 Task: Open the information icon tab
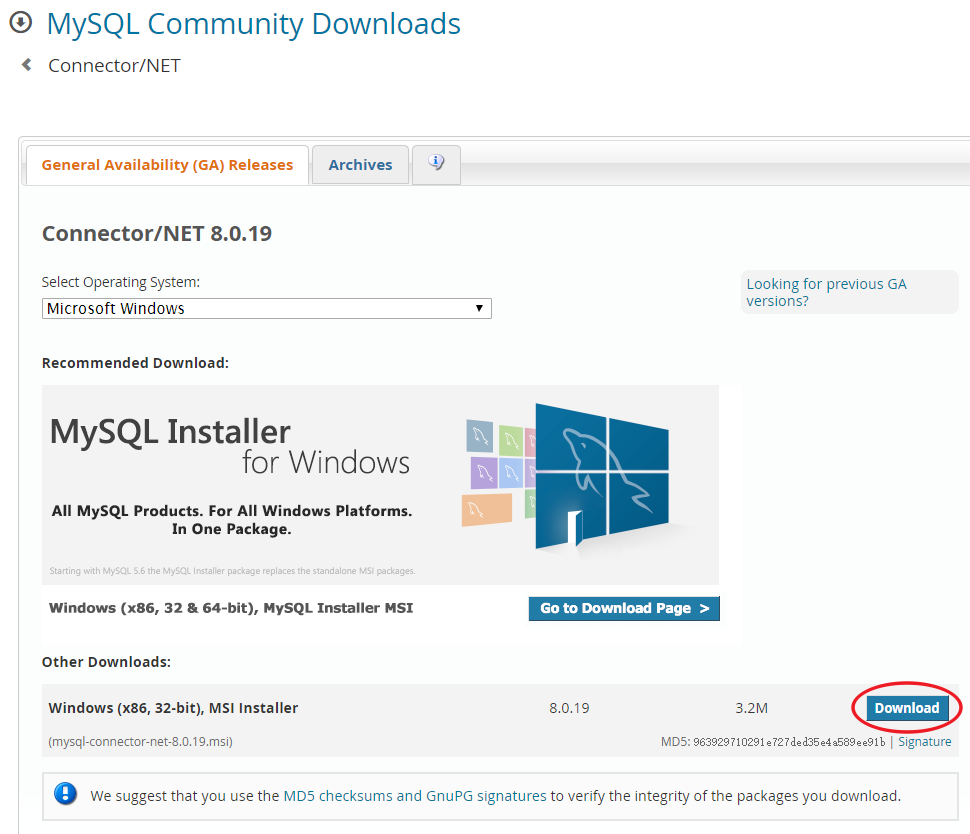pyautogui.click(x=436, y=163)
